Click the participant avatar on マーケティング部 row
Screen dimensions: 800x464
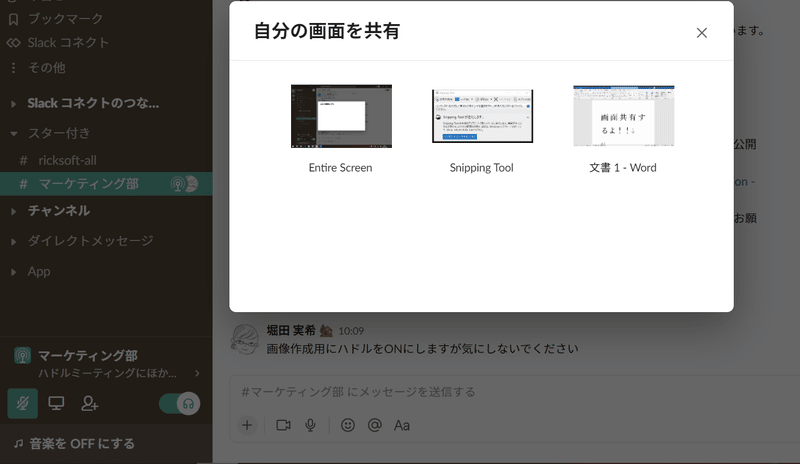pyautogui.click(x=191, y=184)
